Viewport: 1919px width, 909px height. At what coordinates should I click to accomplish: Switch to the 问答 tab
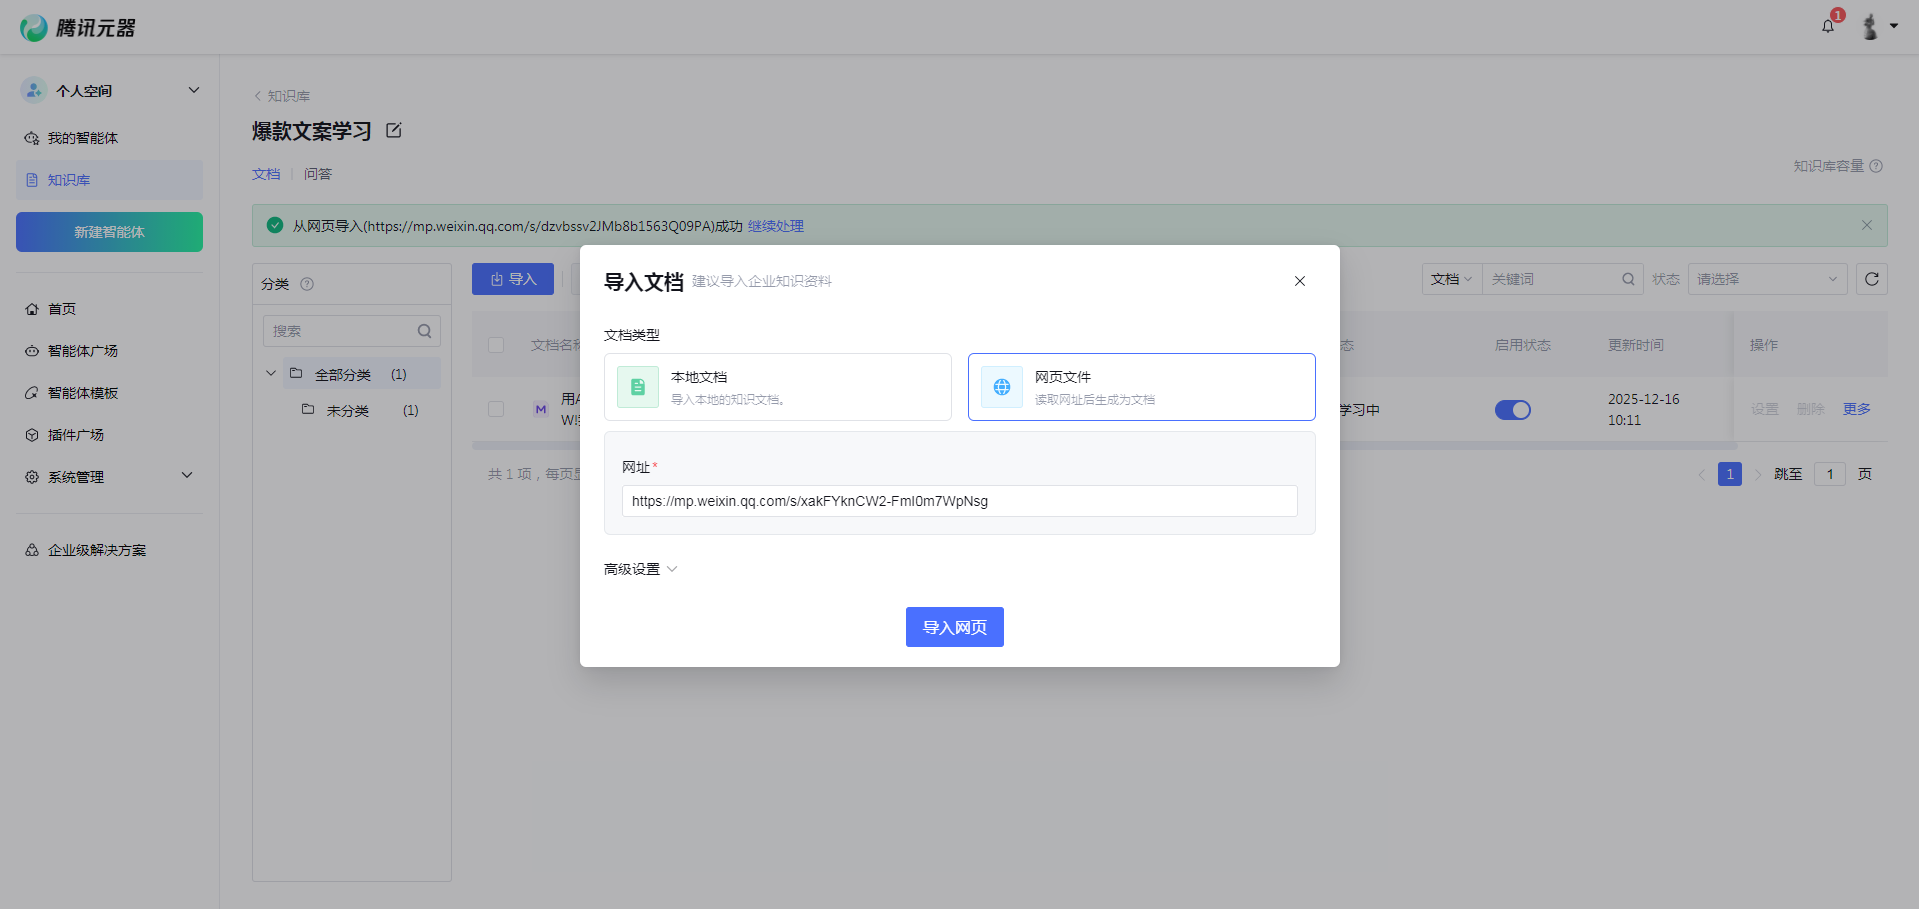pos(318,174)
